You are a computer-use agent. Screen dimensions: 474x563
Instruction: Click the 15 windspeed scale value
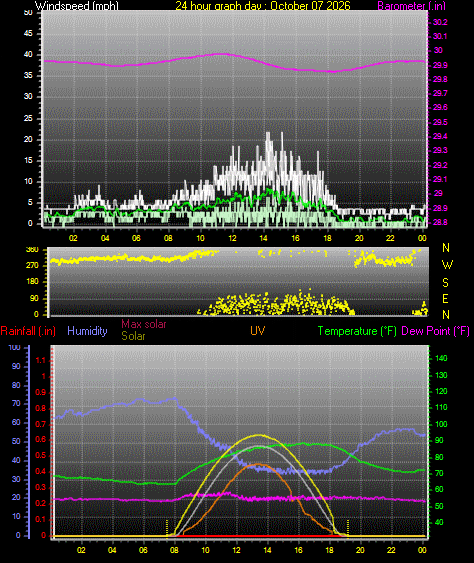[28, 160]
